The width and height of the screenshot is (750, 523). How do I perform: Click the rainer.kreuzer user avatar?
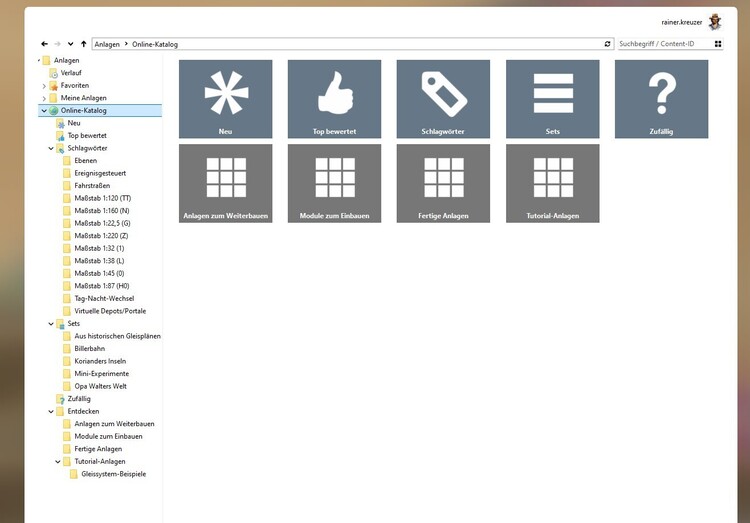pos(715,22)
